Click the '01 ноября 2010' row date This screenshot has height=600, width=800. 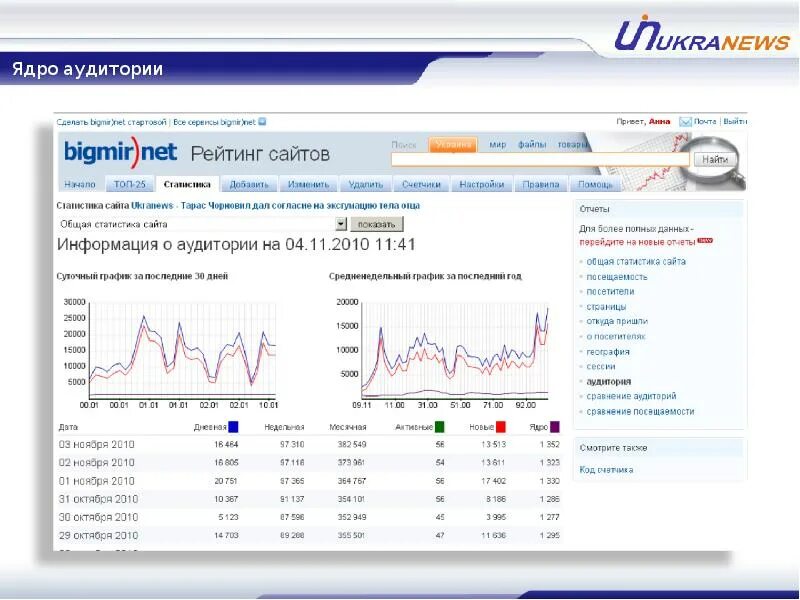pyautogui.click(x=96, y=481)
